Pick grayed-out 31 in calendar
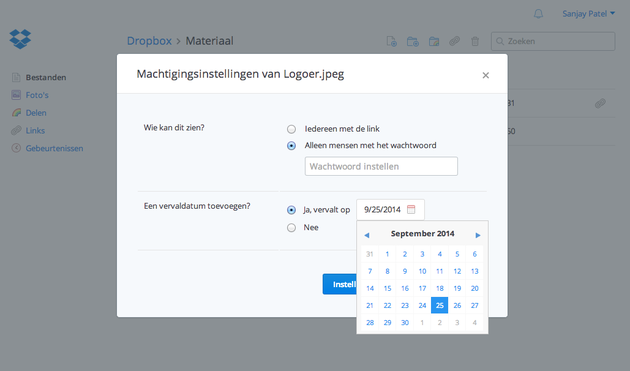The width and height of the screenshot is (630, 371). (x=370, y=254)
